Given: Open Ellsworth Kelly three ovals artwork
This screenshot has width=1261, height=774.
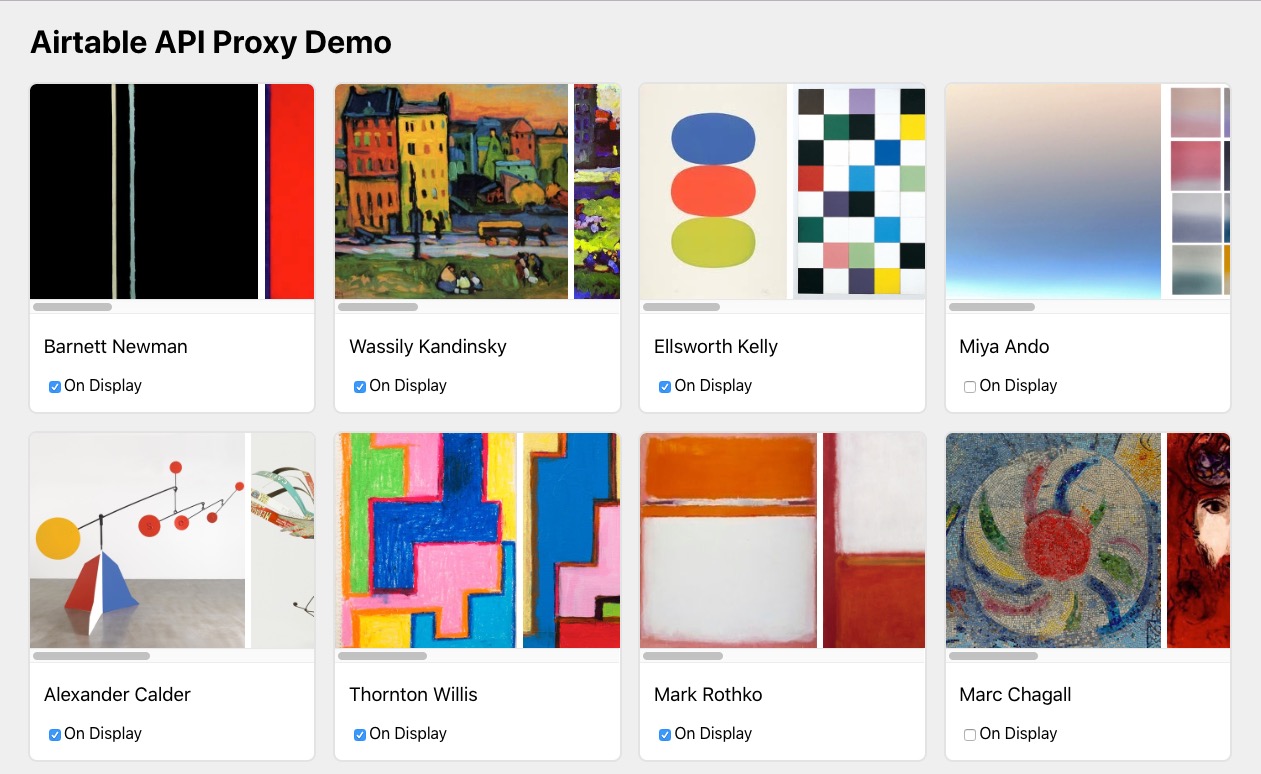Looking at the screenshot, I should tap(713, 191).
